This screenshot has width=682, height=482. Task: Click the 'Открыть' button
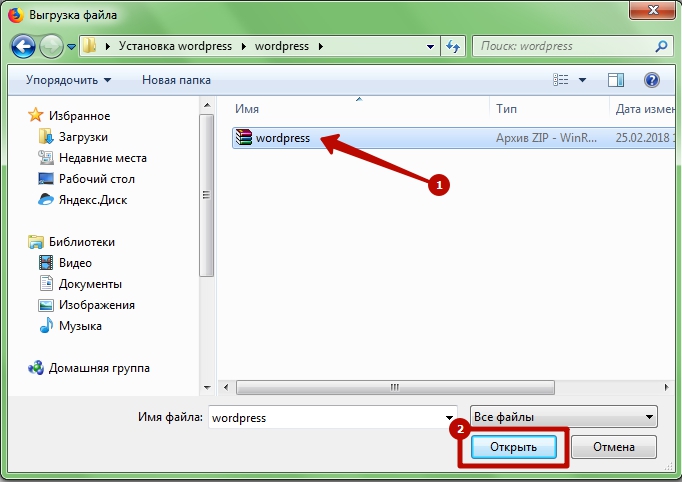coord(513,447)
